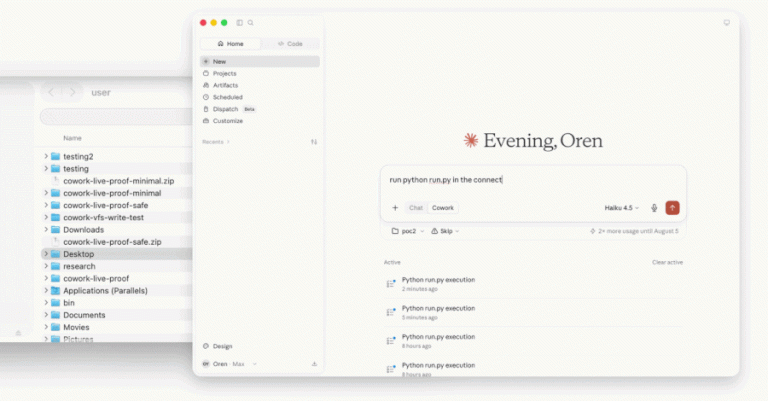
Task: Select Chat mode
Action: [x=416, y=208]
